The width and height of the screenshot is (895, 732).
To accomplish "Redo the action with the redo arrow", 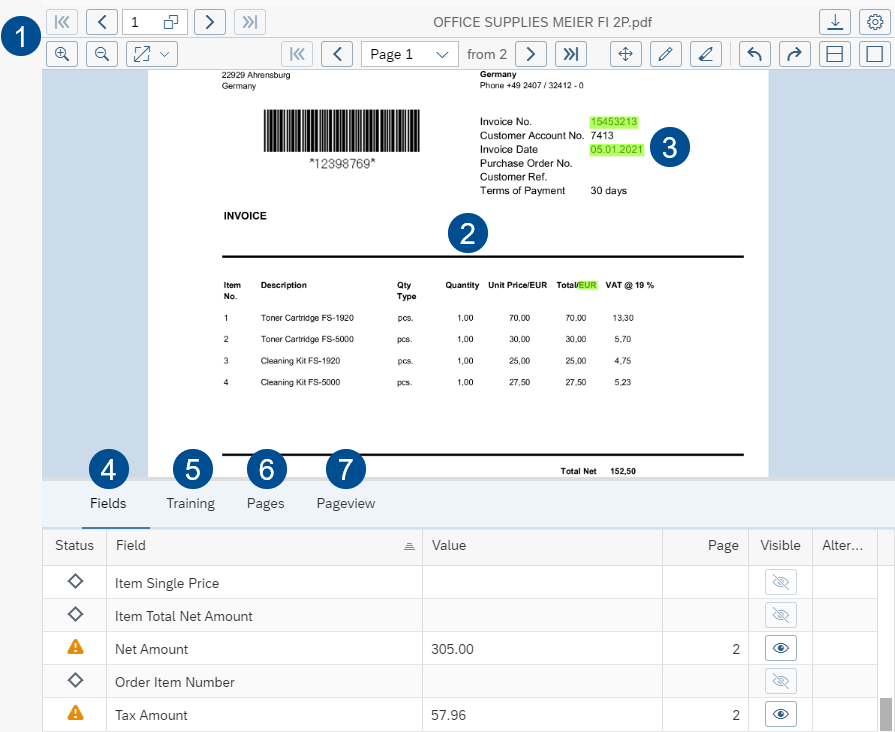I will 794,54.
